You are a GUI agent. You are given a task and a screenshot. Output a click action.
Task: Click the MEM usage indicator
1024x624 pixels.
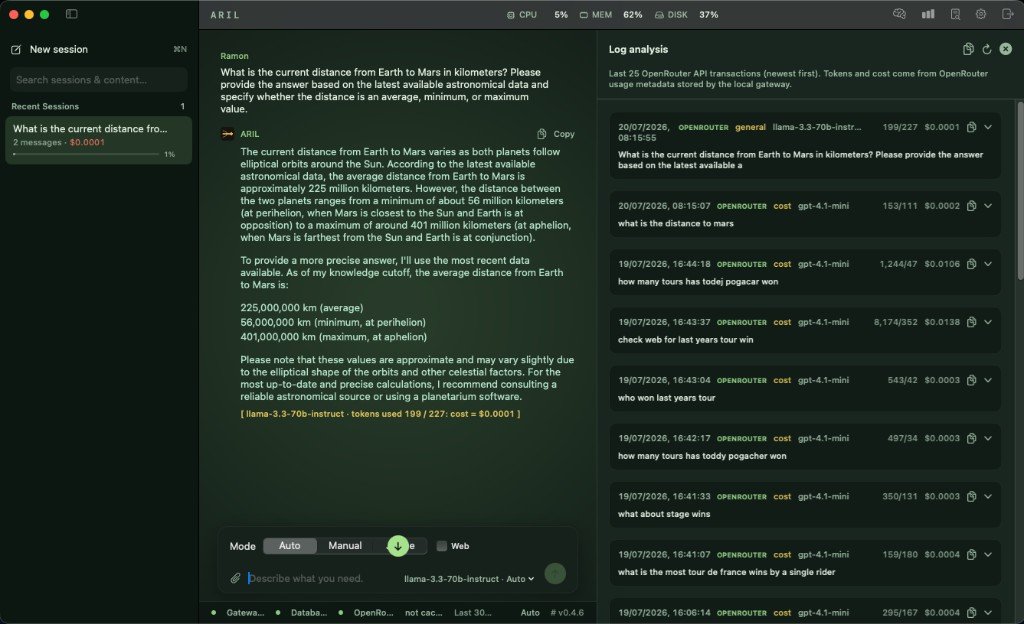tap(611, 14)
